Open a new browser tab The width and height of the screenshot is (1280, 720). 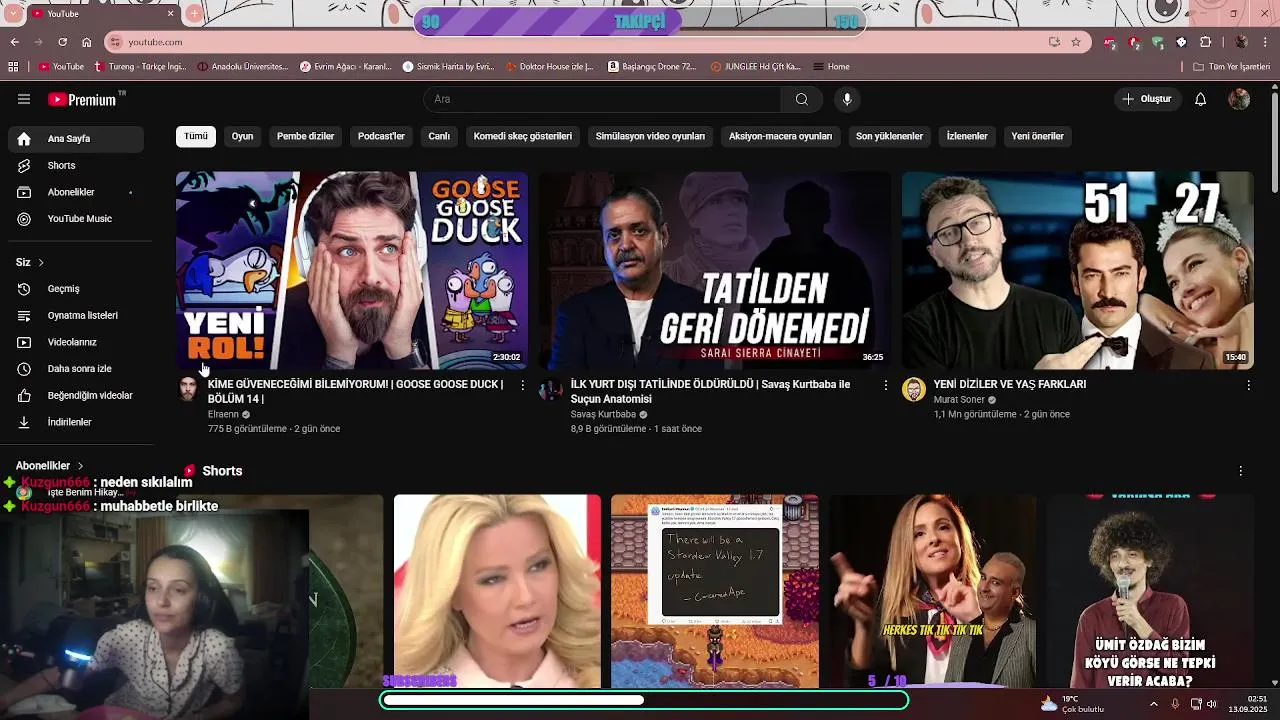194,13
